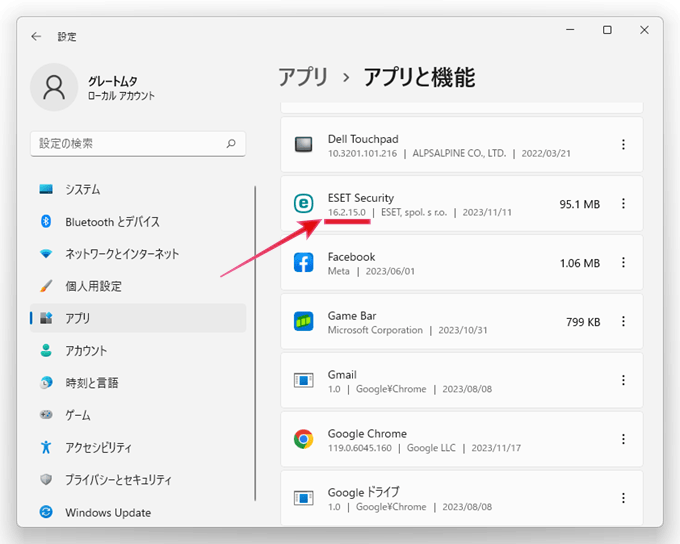Click the Dell Touchpad app name

(x=363, y=139)
